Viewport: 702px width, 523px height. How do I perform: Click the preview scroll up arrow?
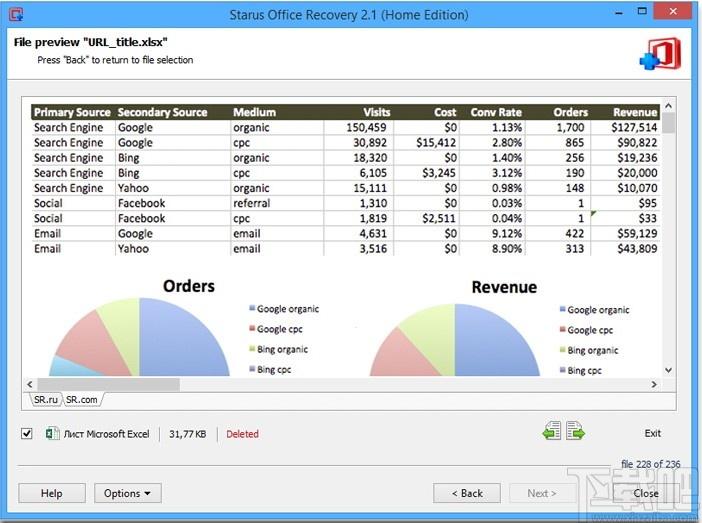668,106
